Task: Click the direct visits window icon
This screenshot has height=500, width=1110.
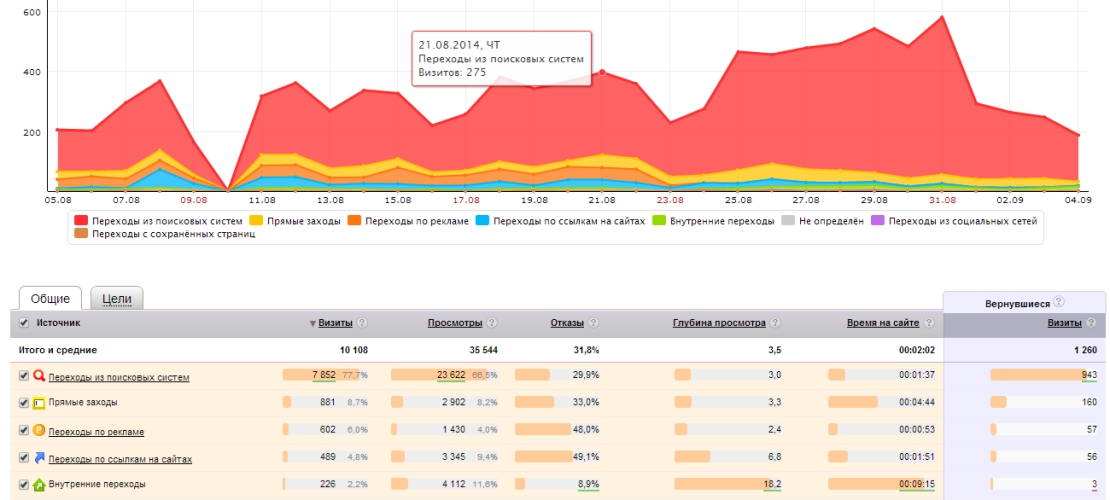Action: [39, 402]
